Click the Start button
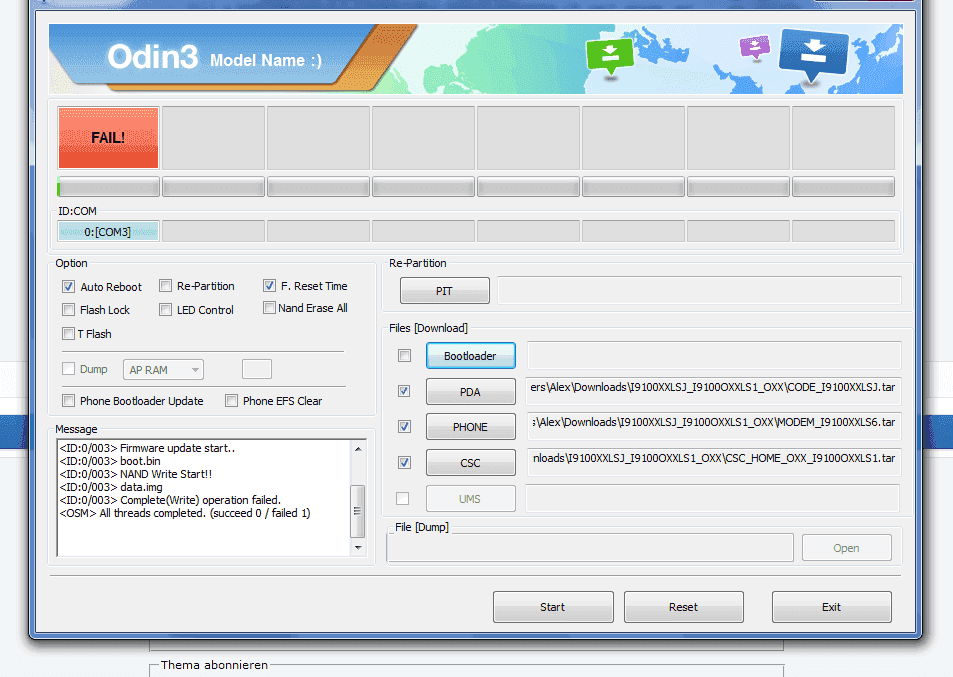The image size is (953, 677). point(553,607)
